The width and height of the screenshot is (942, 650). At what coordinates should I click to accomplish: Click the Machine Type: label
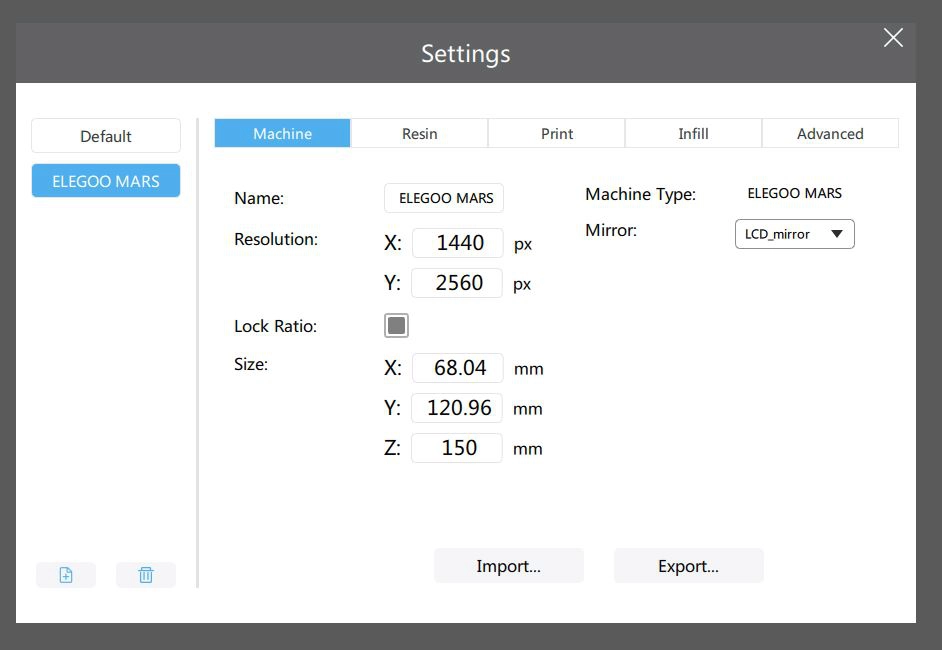point(640,195)
